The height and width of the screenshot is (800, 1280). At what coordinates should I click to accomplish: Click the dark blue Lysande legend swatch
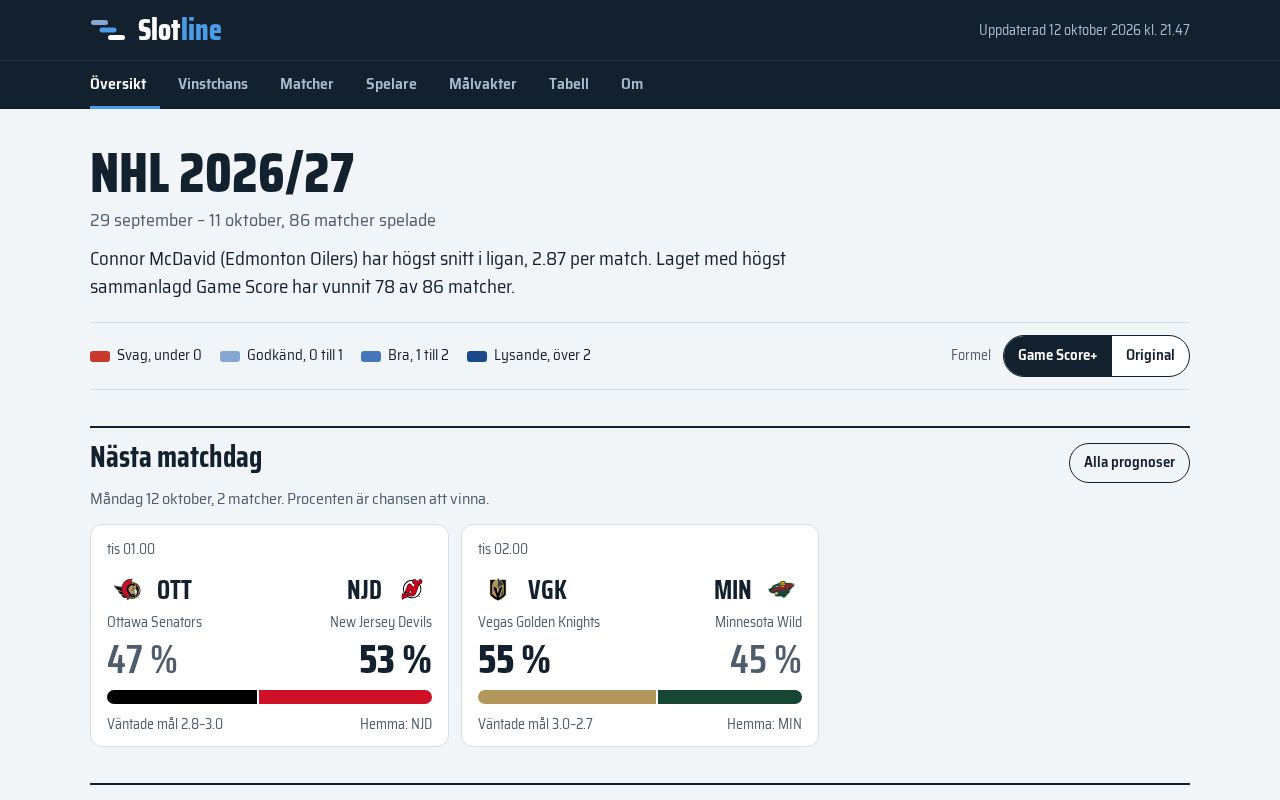tap(477, 356)
